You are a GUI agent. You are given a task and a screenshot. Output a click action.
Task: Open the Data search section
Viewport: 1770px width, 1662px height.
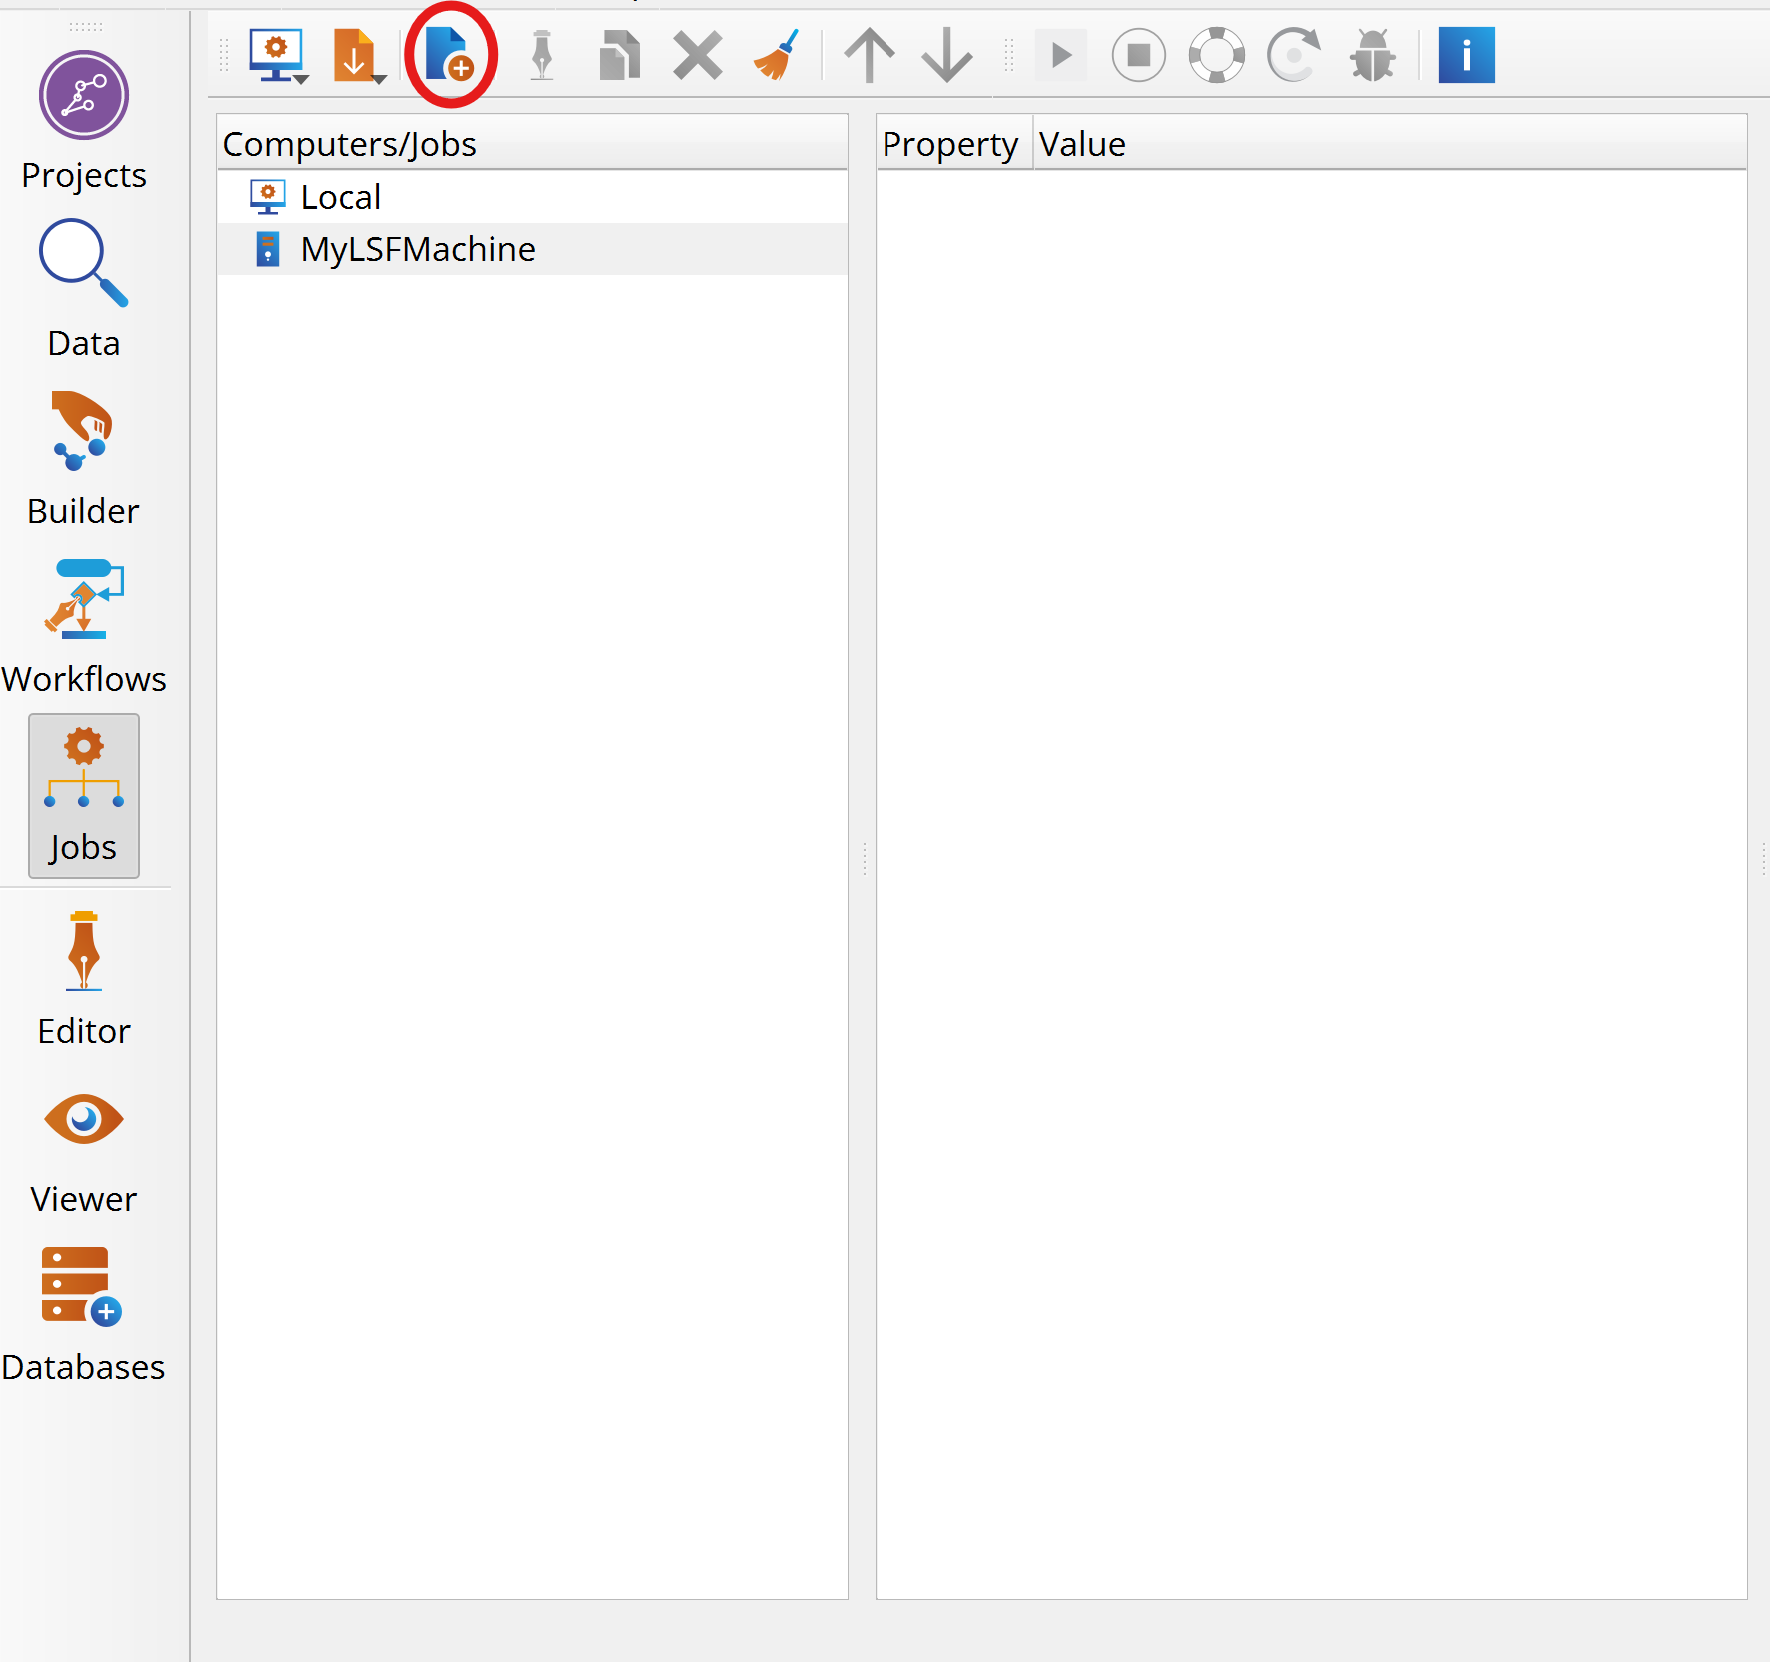coord(84,288)
